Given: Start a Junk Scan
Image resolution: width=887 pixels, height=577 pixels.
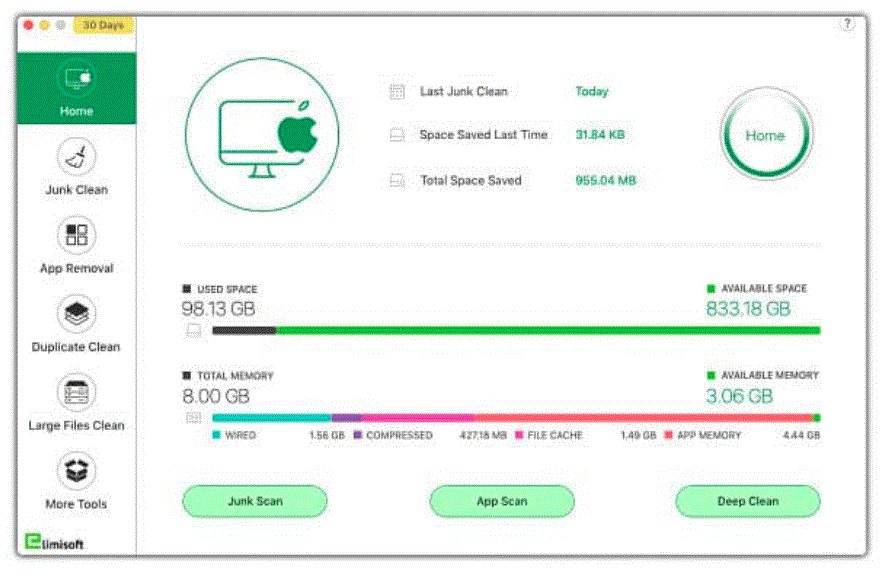Looking at the screenshot, I should click(255, 501).
